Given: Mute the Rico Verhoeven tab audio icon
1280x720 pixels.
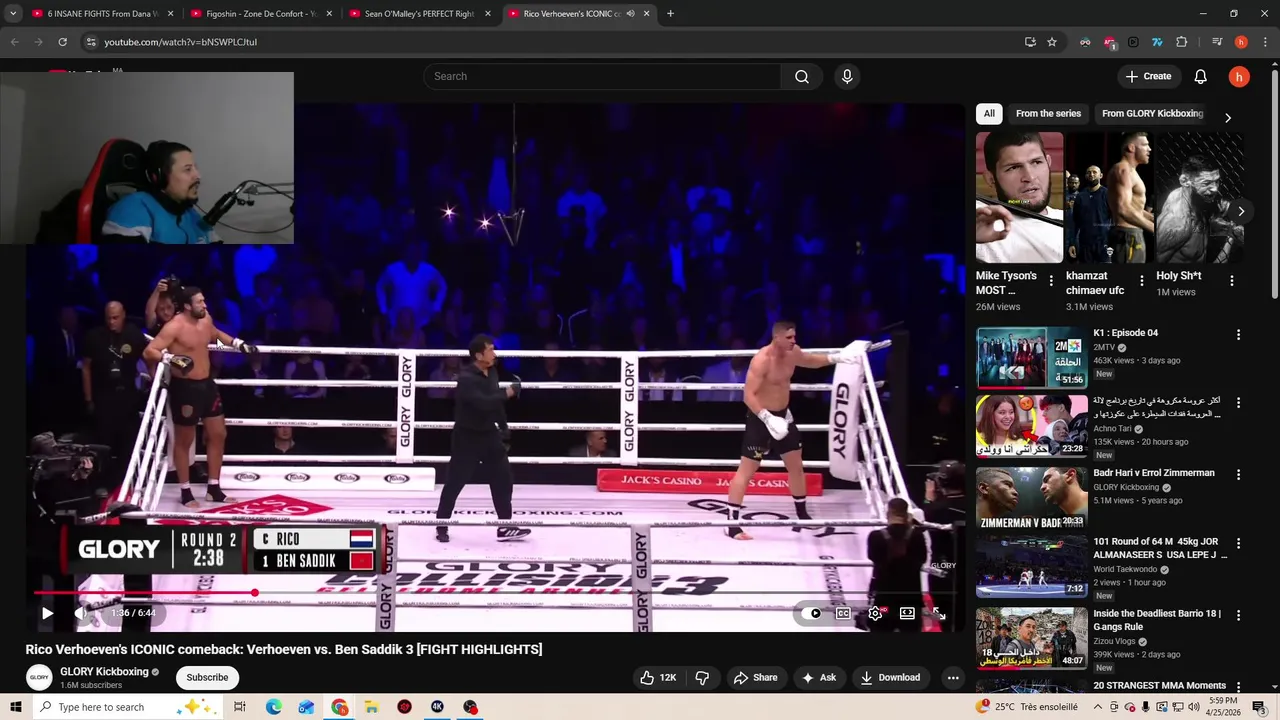Looking at the screenshot, I should pos(630,14).
